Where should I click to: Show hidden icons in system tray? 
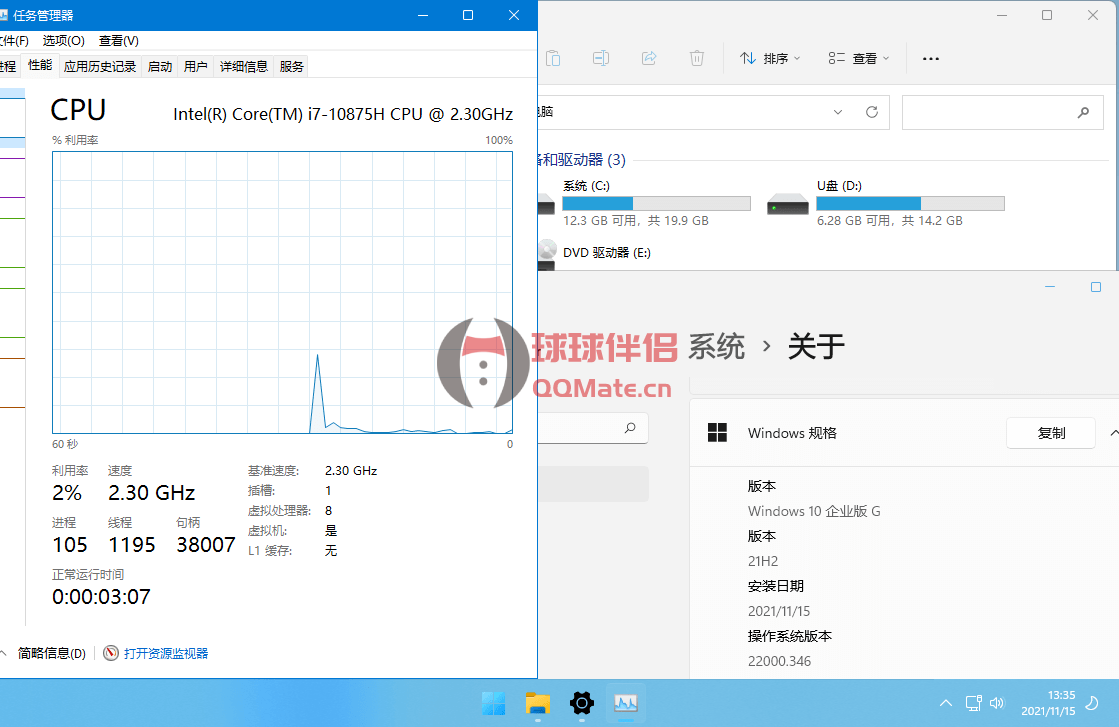946,703
